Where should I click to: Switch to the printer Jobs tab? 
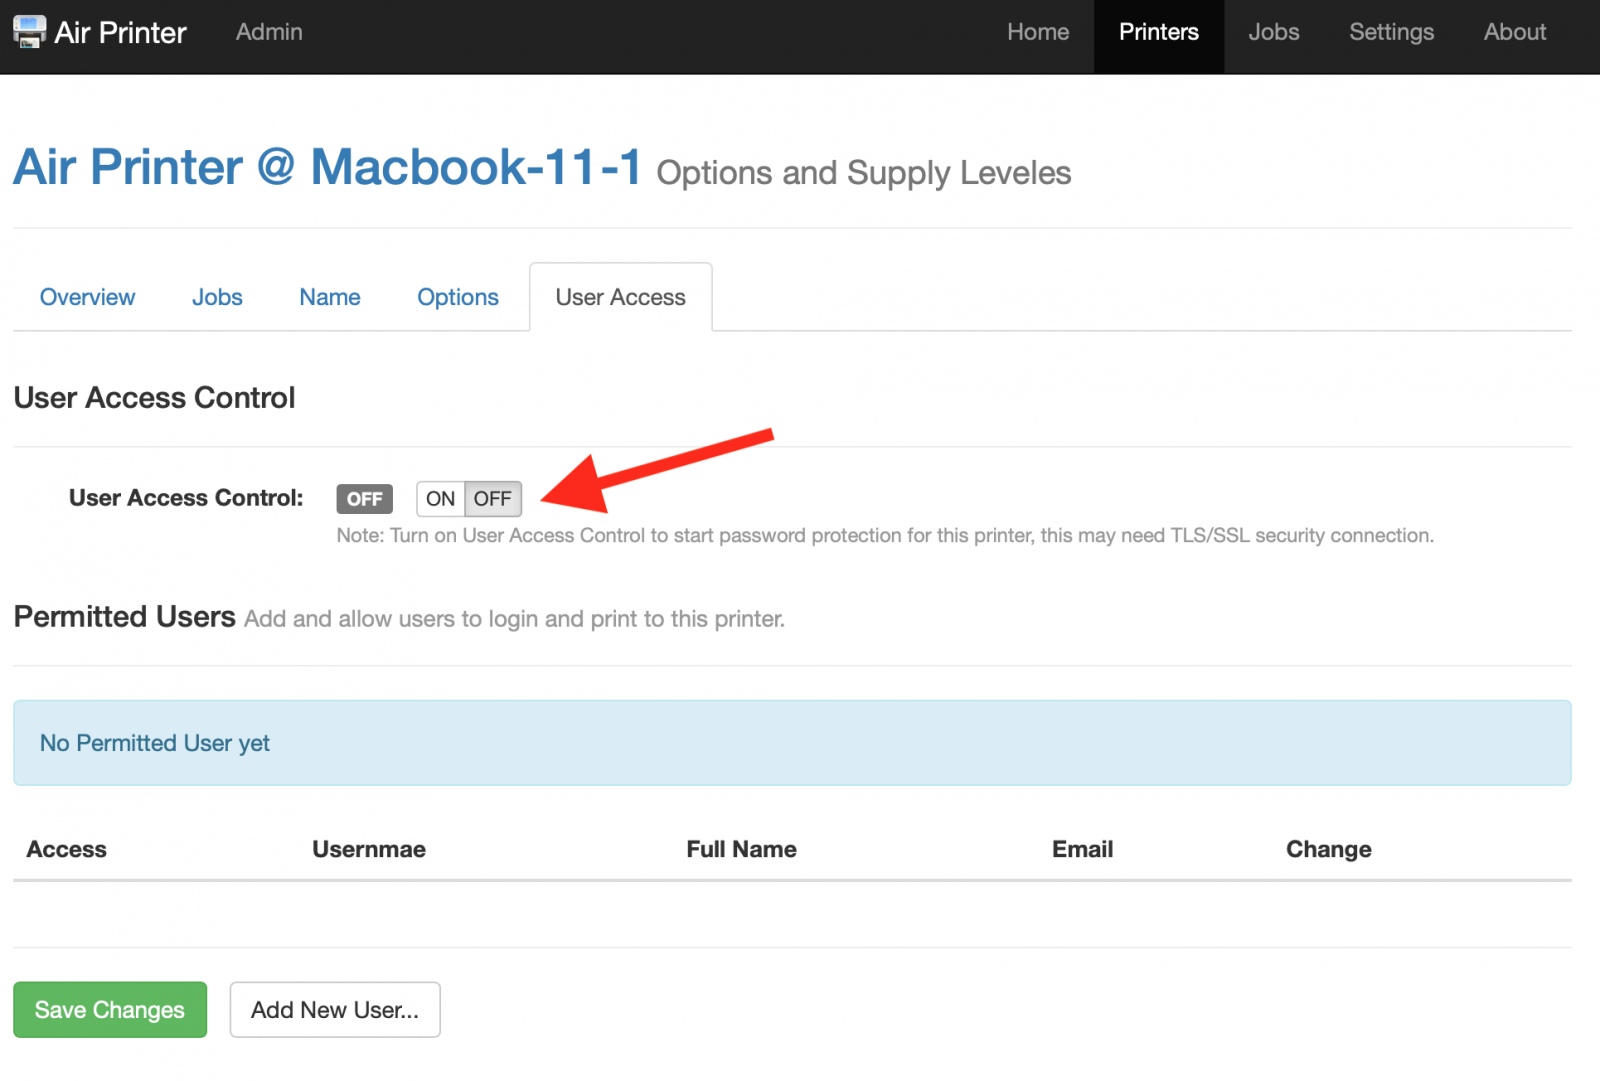point(217,297)
